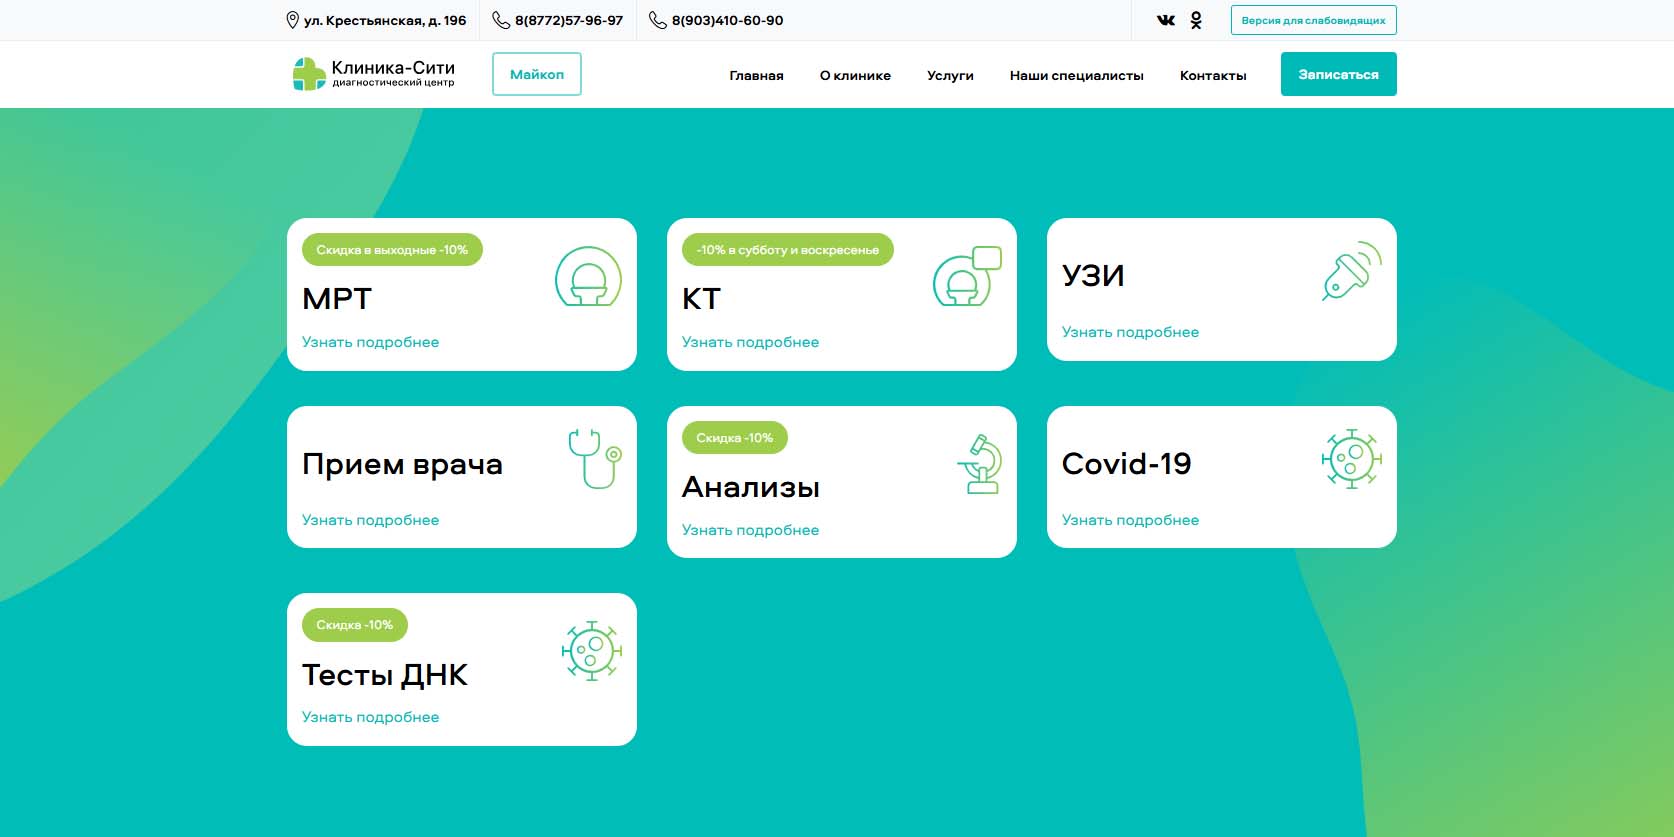Viewport: 1674px width, 837px height.
Task: Open the Майкоп city selector
Action: tap(536, 74)
